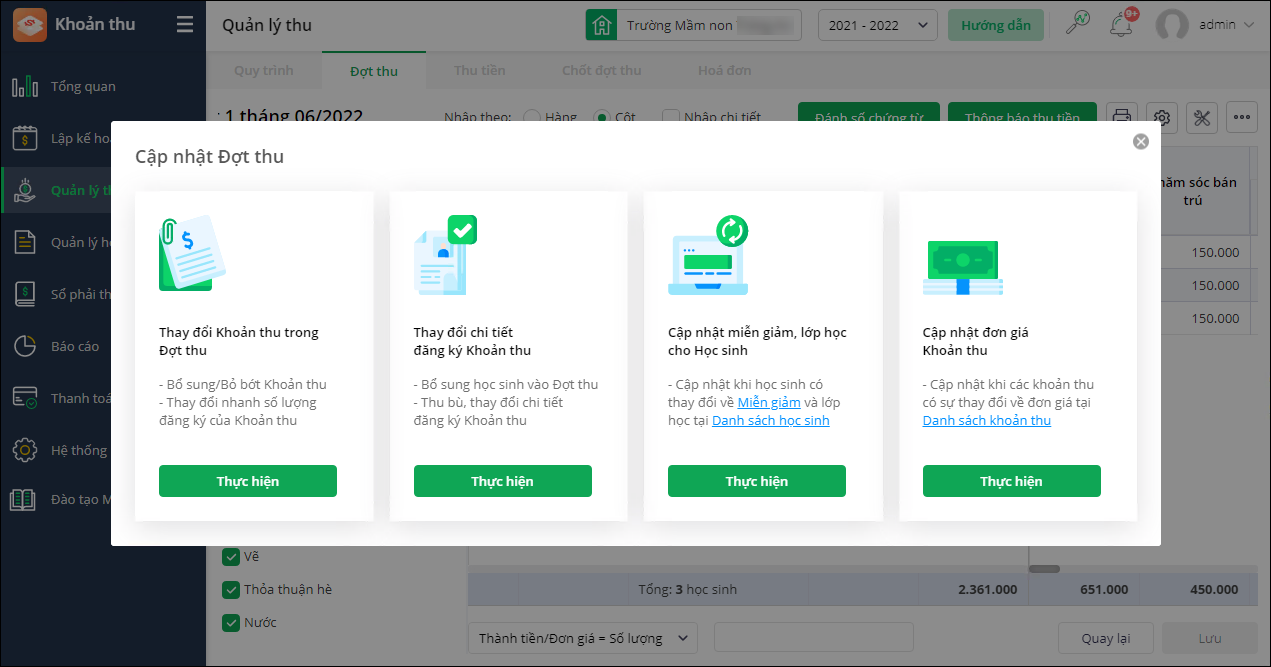Uncheck the Nước checkbox
The image size is (1271, 667).
pyautogui.click(x=231, y=623)
